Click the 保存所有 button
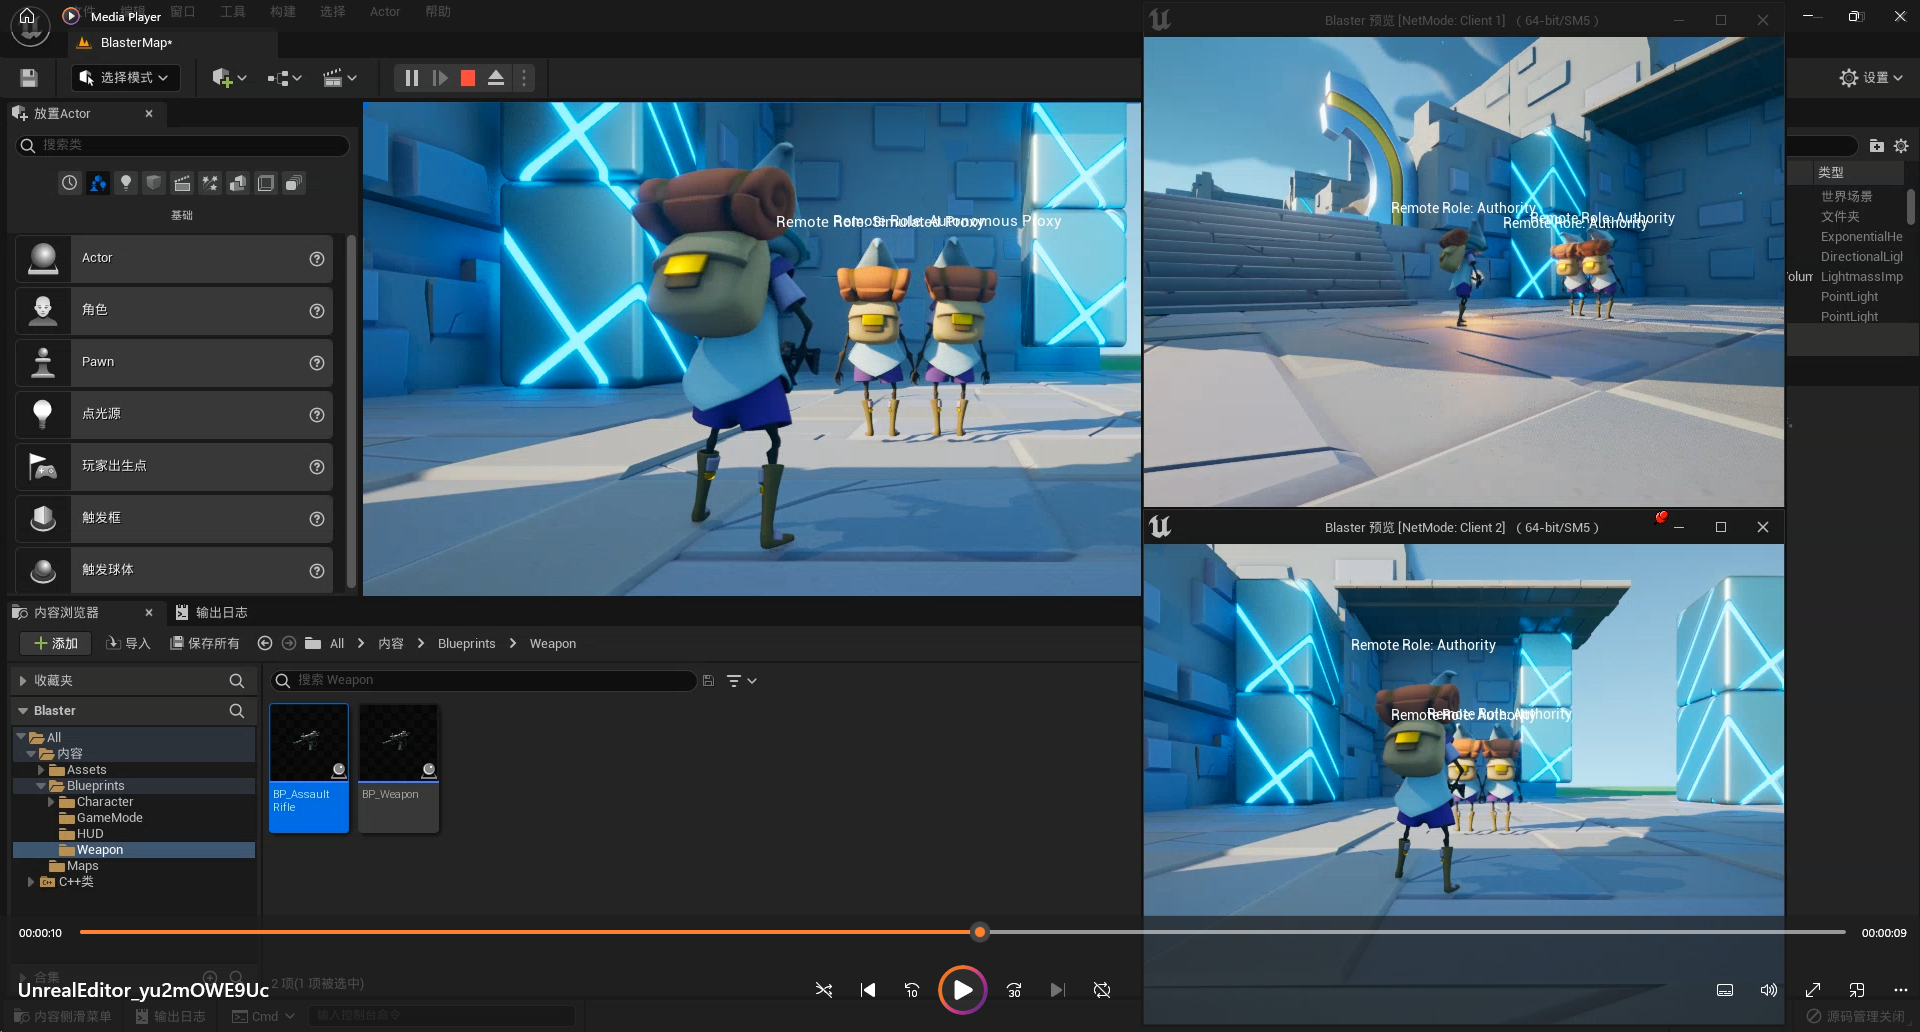This screenshot has height=1032, width=1920. pos(205,644)
